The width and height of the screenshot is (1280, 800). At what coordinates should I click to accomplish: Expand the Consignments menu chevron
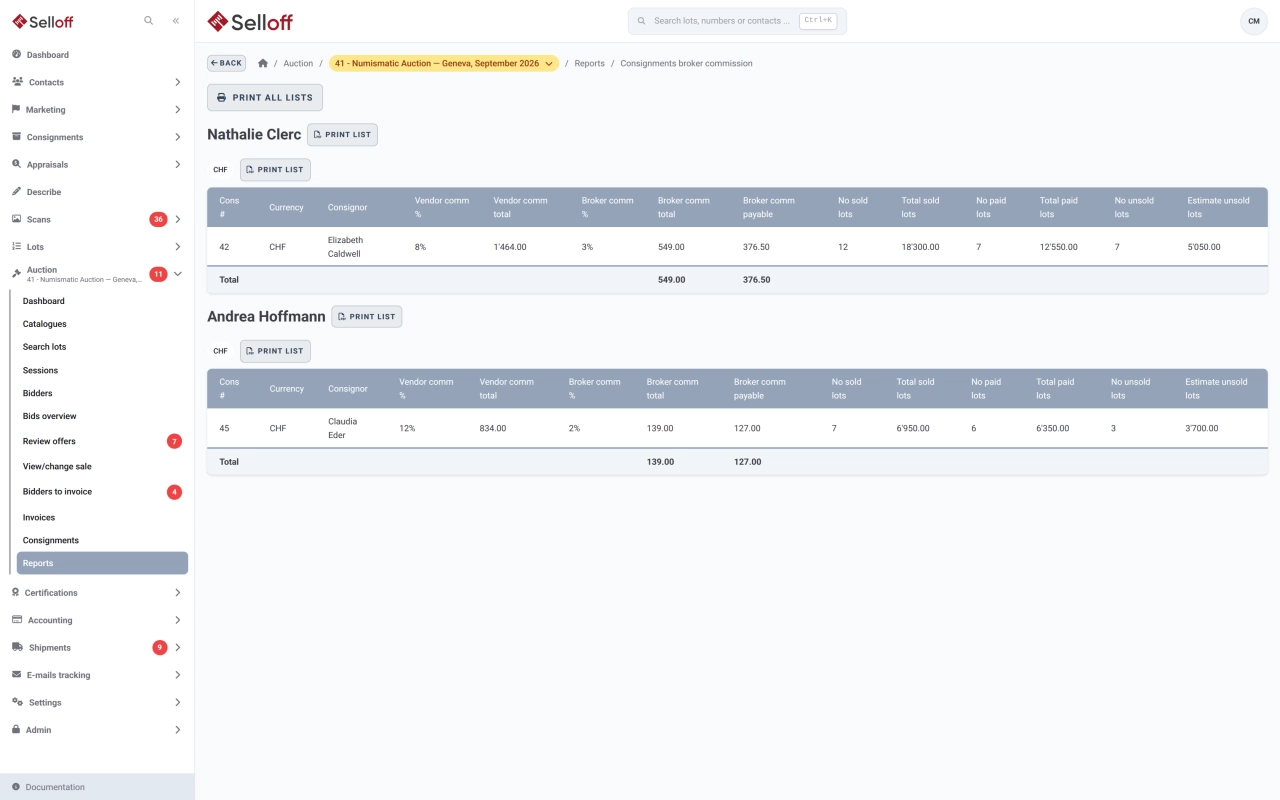tap(178, 137)
